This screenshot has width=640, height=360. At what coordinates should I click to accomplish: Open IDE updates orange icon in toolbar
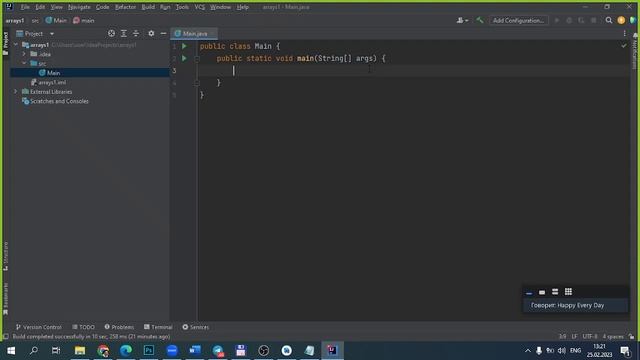621,20
